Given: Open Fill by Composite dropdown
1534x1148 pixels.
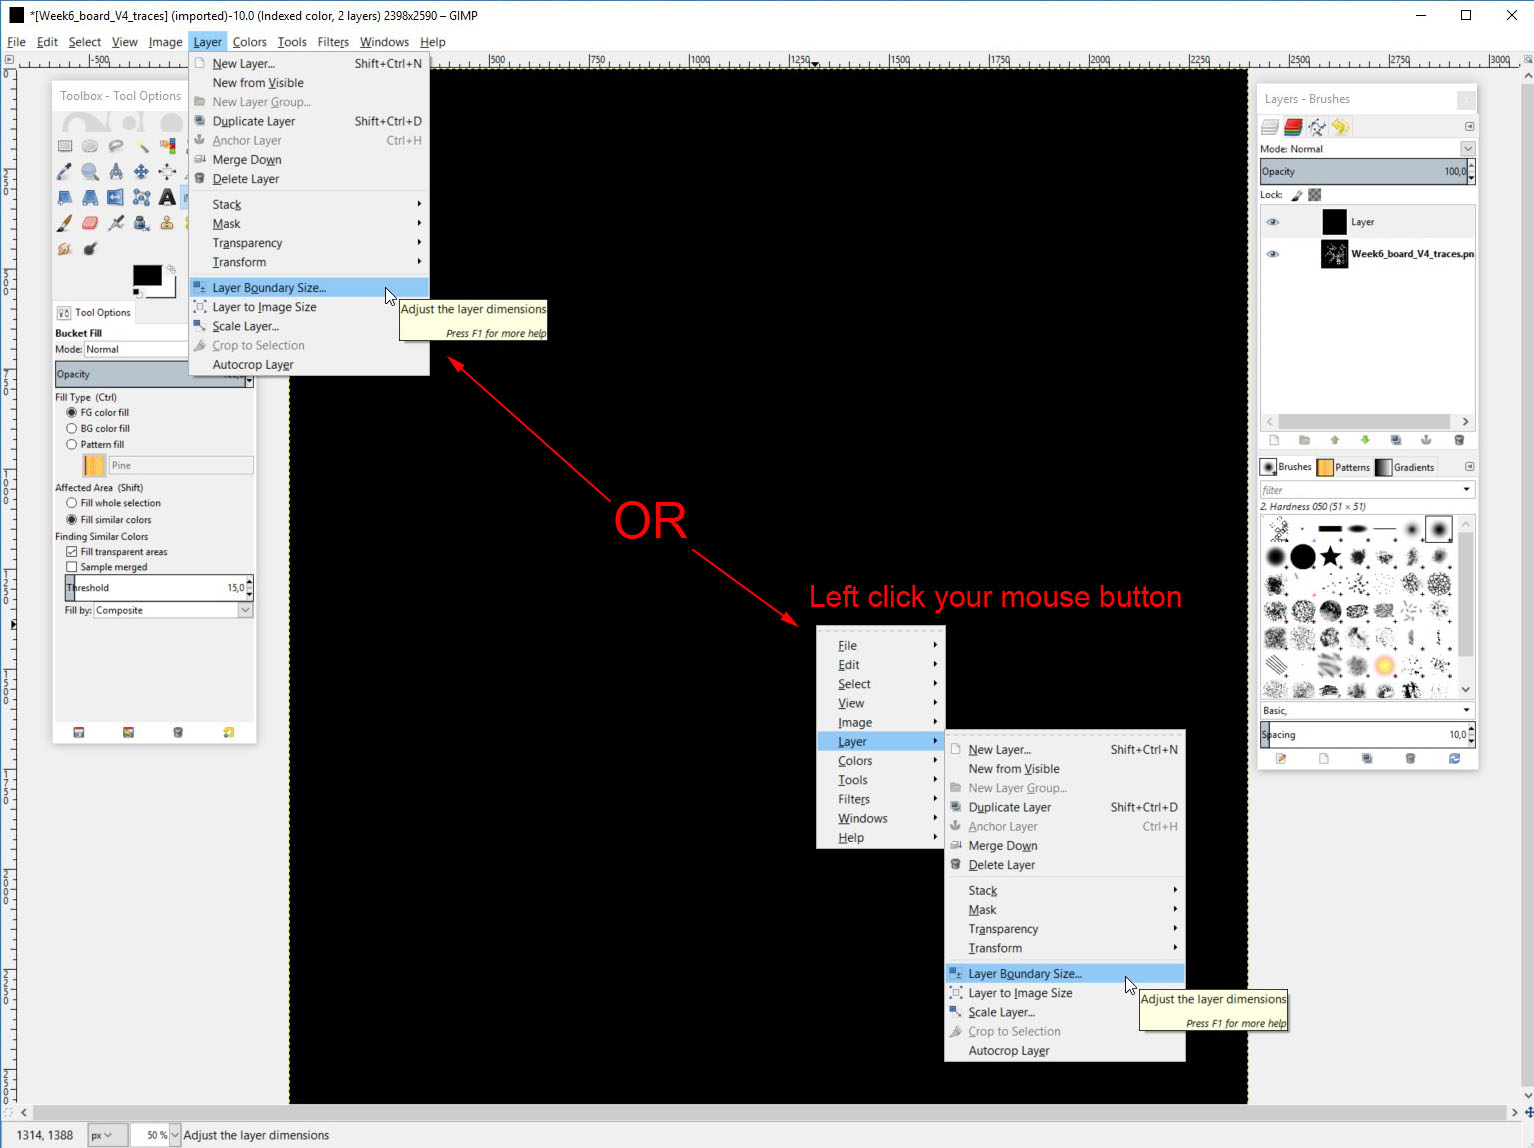Looking at the screenshot, I should point(173,610).
